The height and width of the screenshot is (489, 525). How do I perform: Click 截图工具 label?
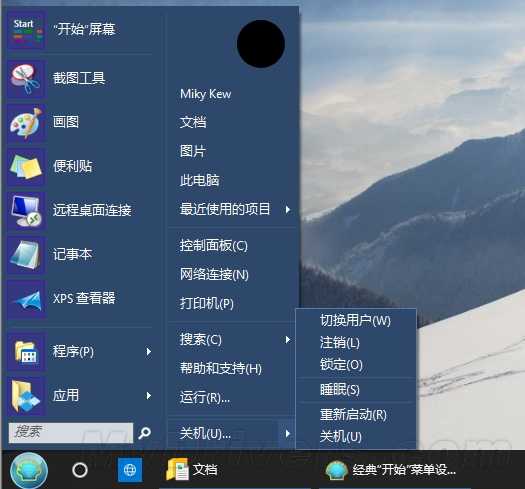pyautogui.click(x=79, y=78)
